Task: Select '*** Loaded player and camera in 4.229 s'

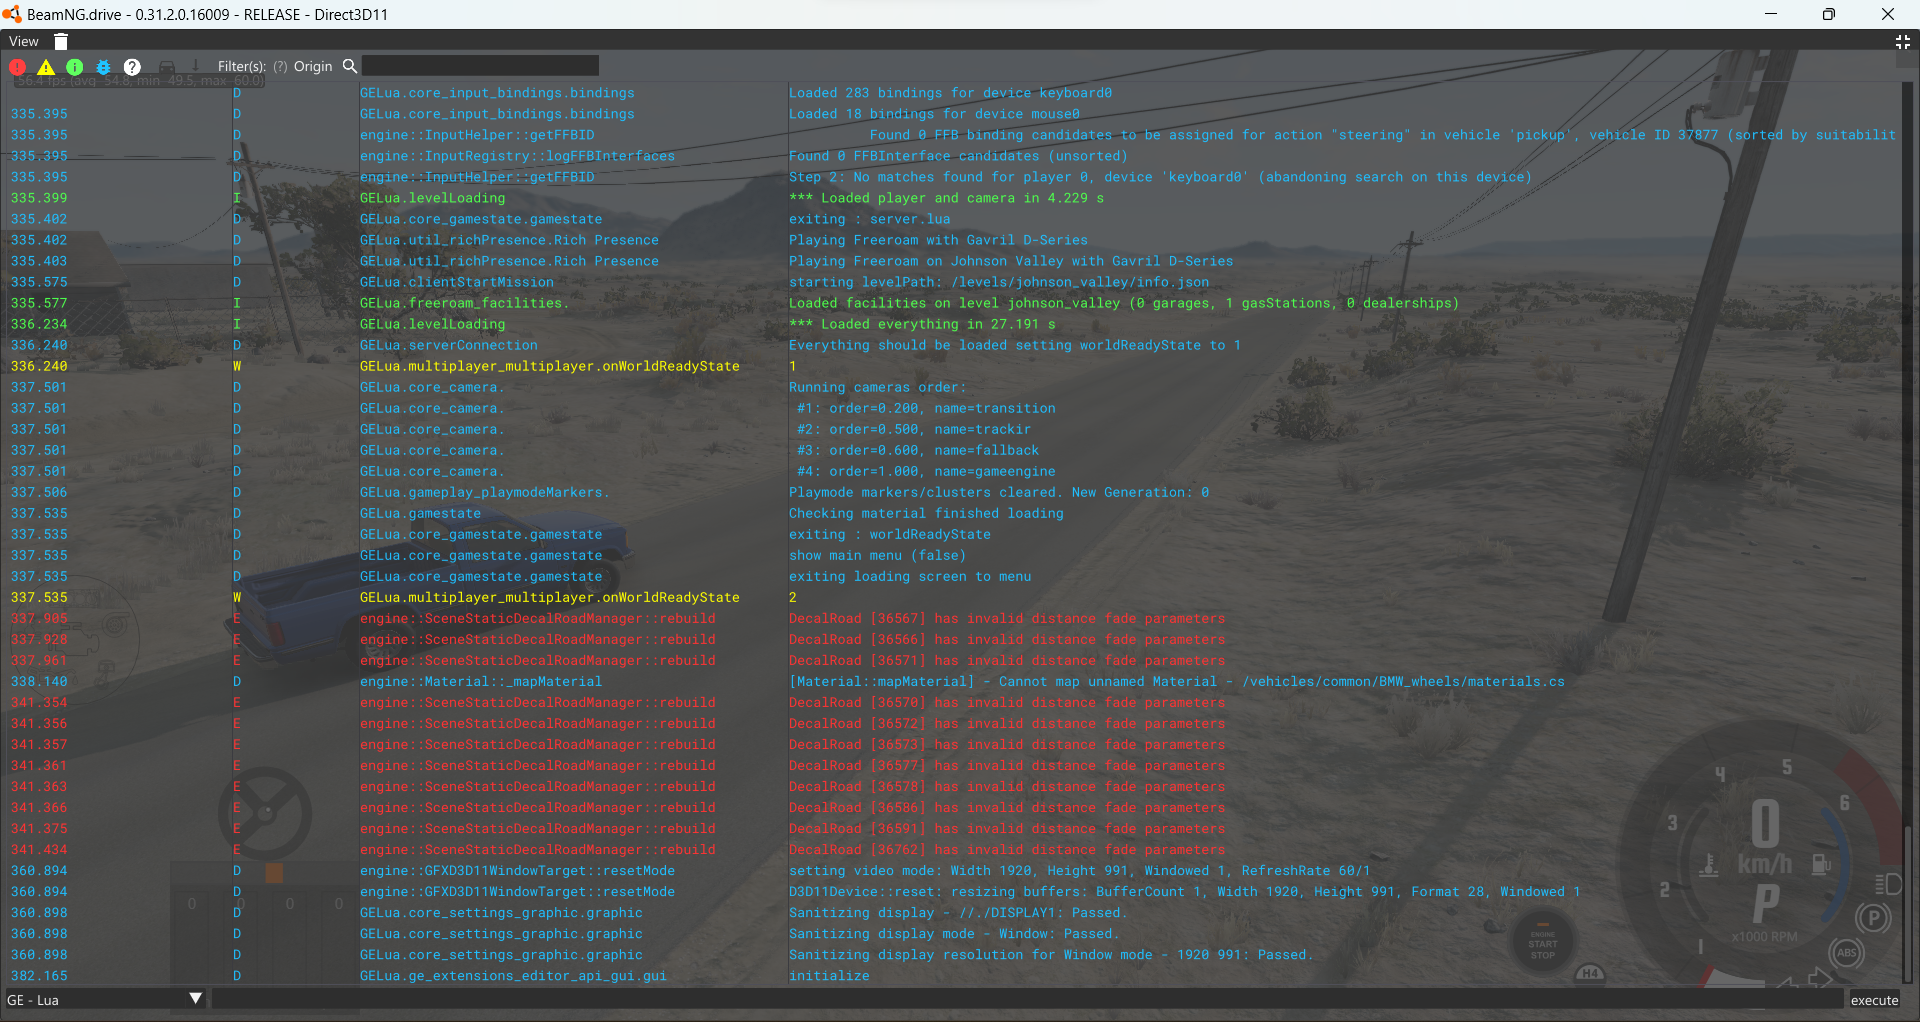Action: (x=946, y=198)
